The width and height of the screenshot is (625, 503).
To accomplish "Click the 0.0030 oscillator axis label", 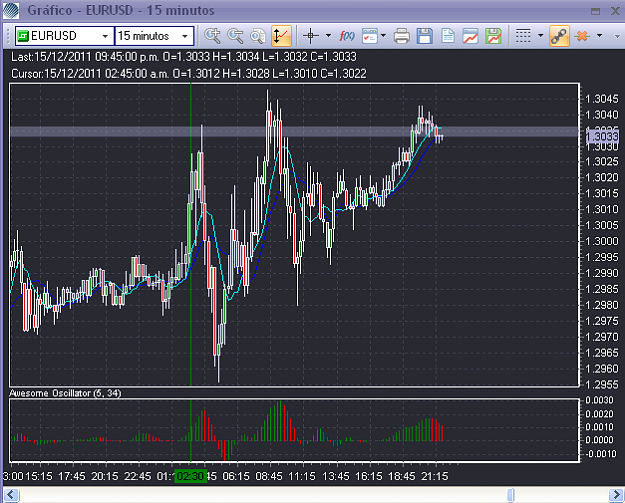I will click(599, 400).
